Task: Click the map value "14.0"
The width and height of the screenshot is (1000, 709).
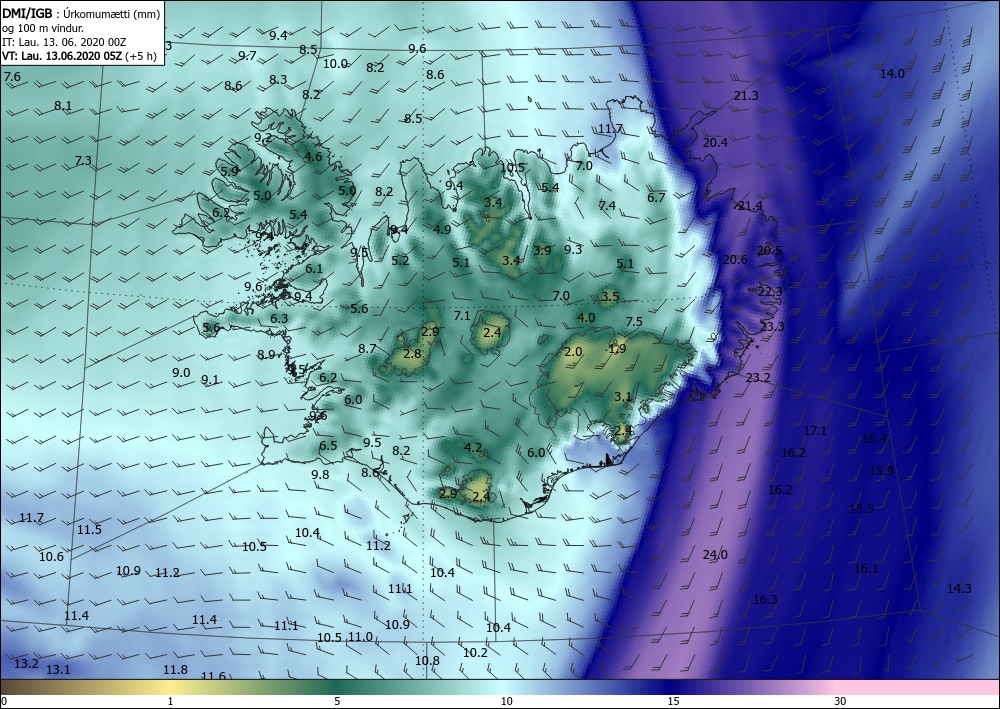Action: coord(892,74)
